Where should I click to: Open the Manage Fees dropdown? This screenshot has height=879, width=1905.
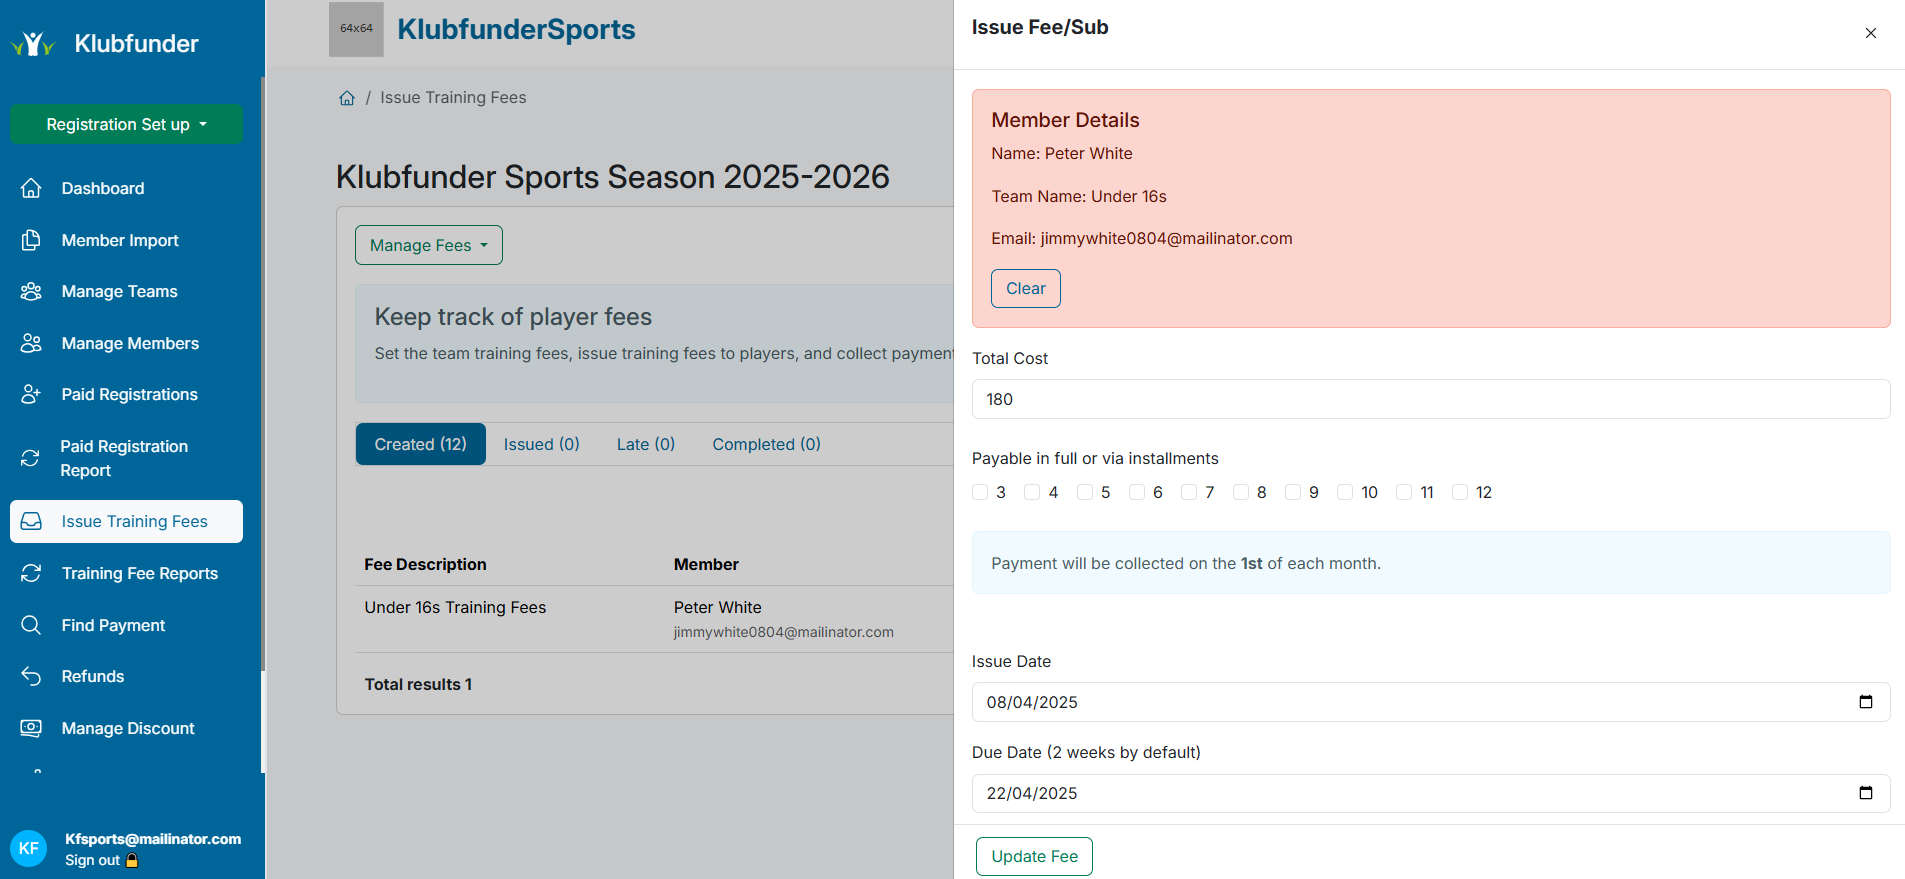coord(428,245)
